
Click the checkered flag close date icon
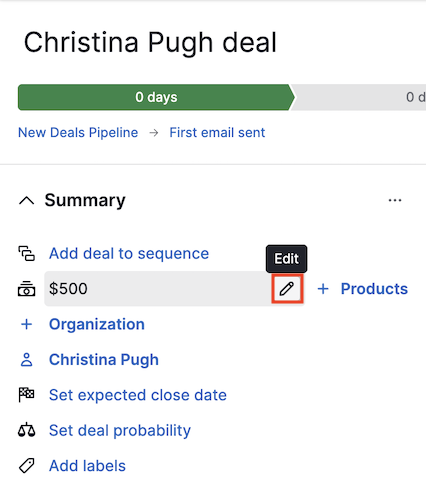coord(26,395)
